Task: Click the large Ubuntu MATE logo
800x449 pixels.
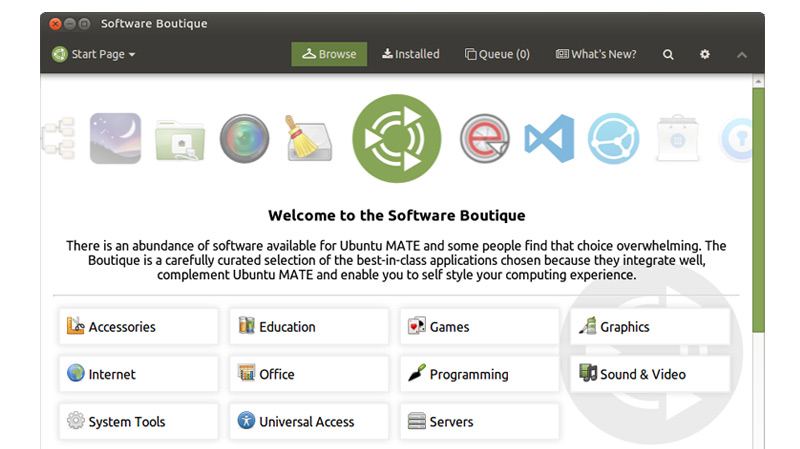Action: [397, 138]
